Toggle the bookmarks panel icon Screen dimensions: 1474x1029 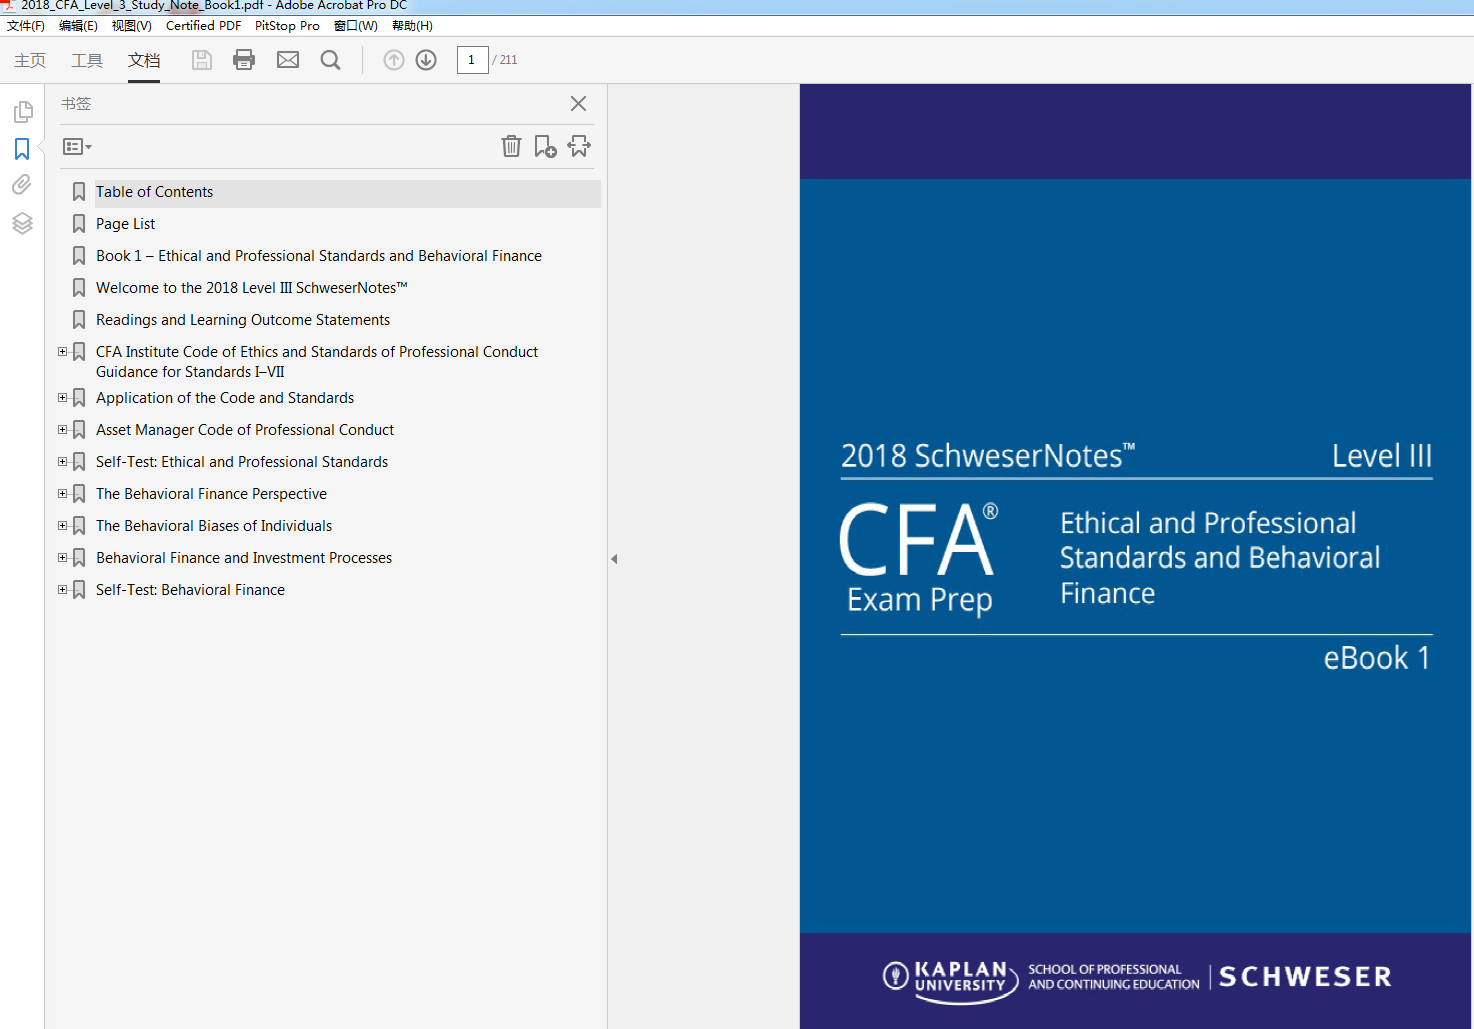22,149
